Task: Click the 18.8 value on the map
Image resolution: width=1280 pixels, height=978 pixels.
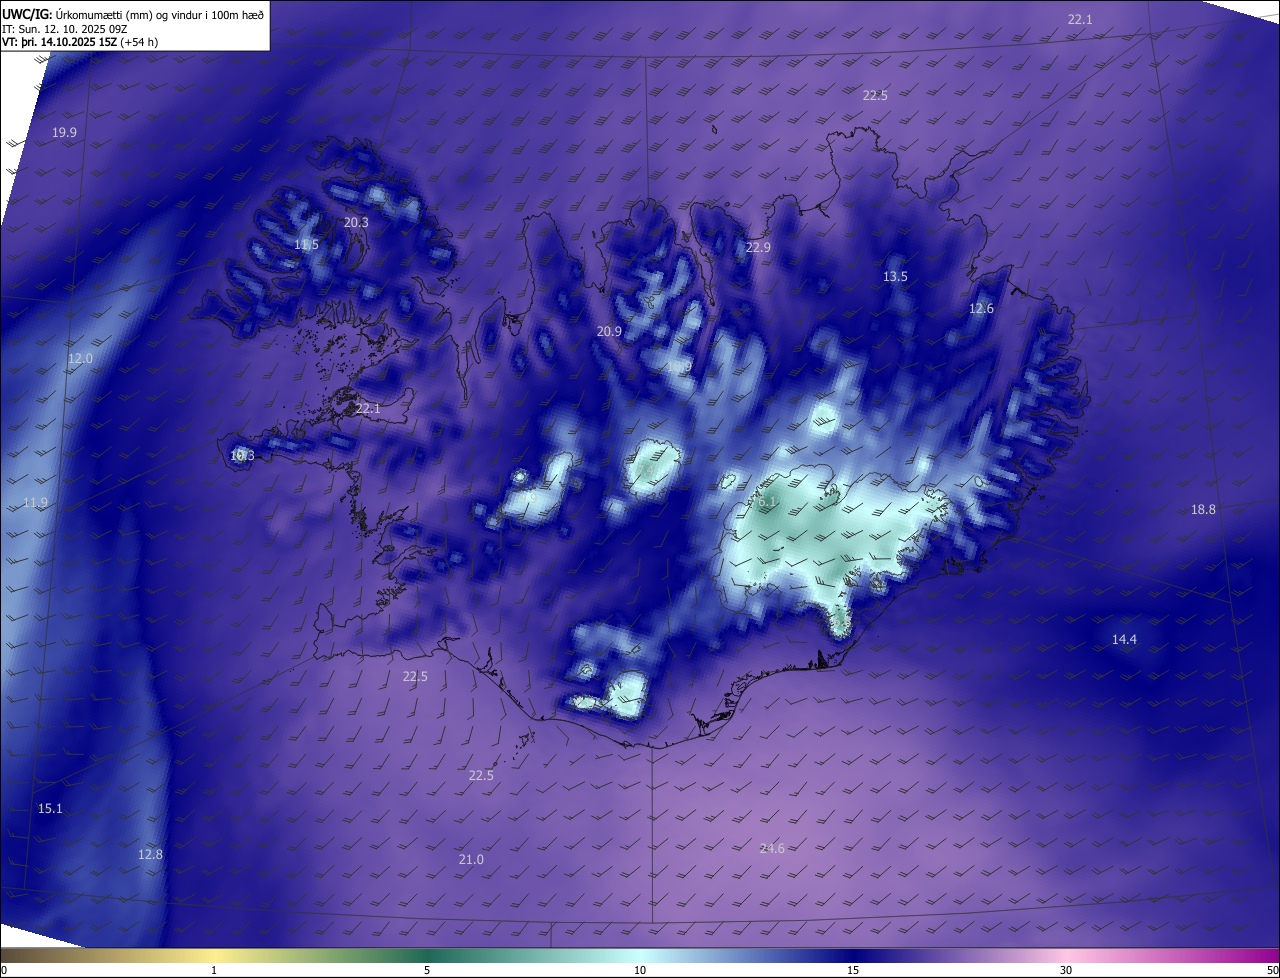Action: coord(1203,509)
